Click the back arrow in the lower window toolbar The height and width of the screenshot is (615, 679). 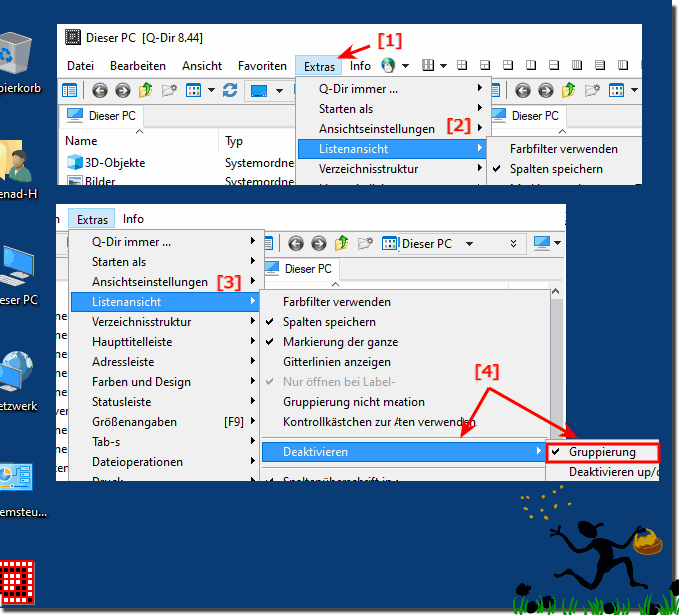point(296,243)
